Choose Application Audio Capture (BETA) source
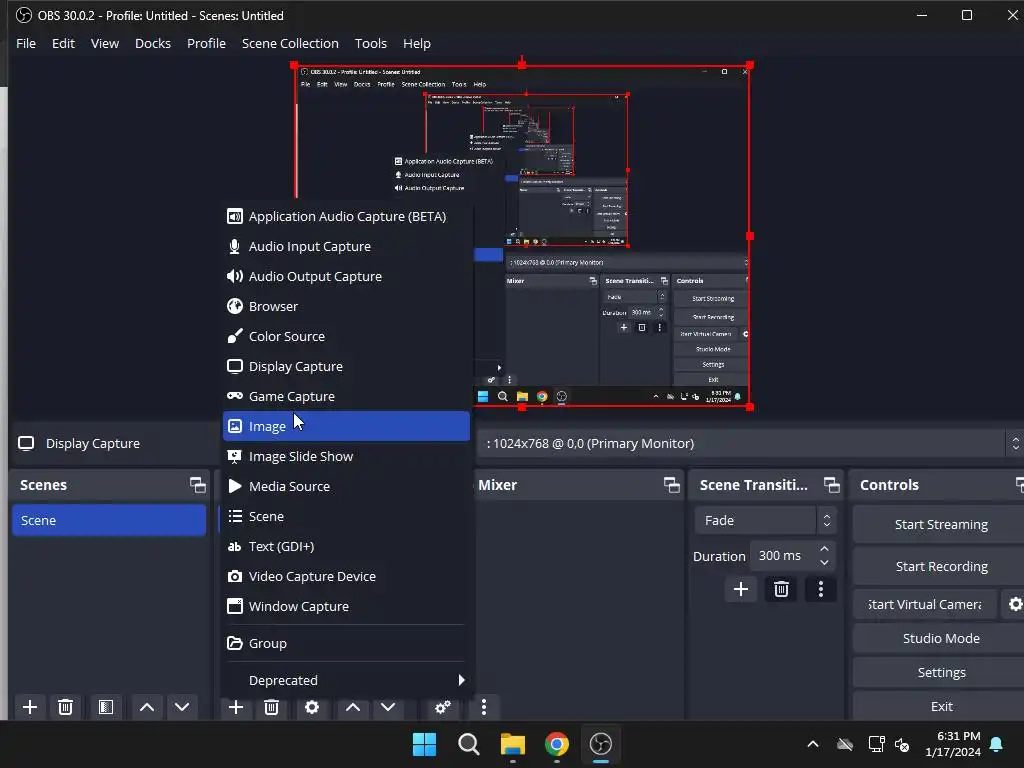Image resolution: width=1024 pixels, height=768 pixels. point(346,216)
